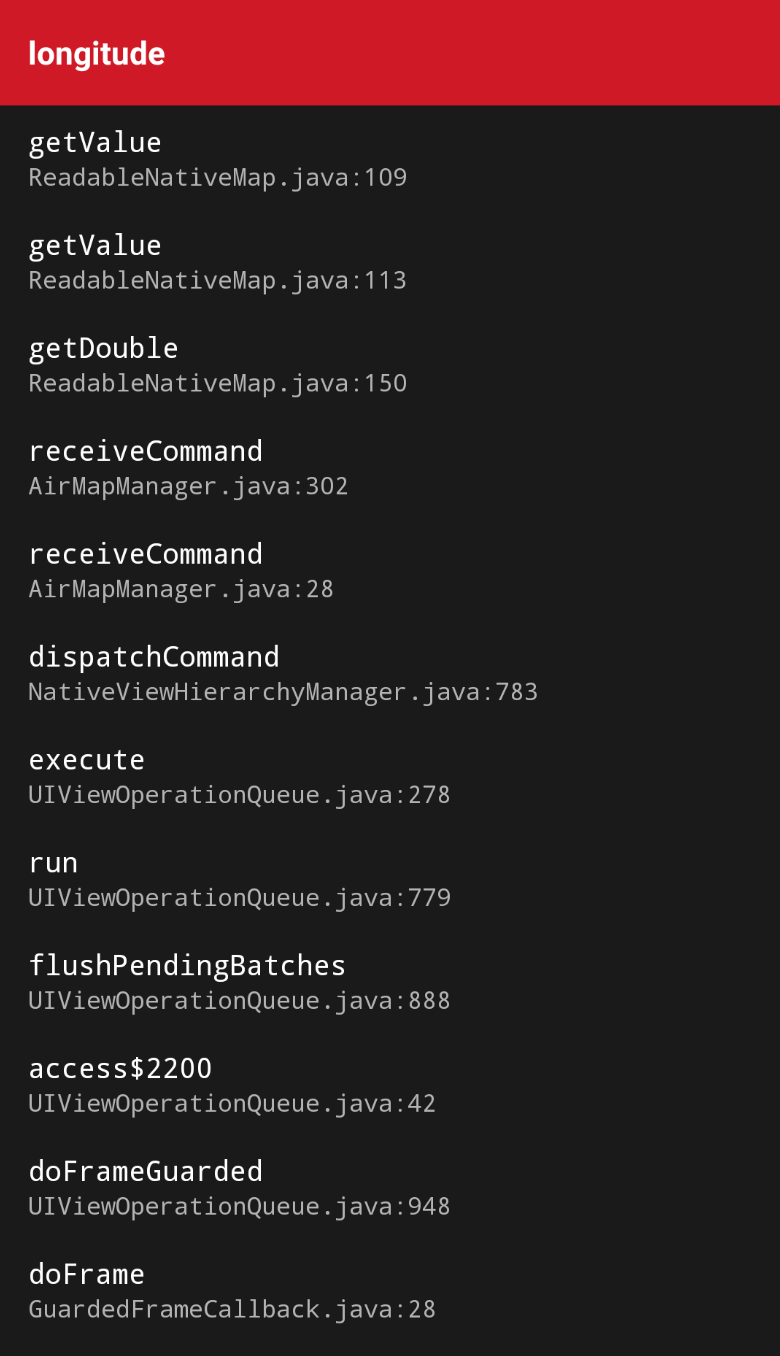The width and height of the screenshot is (780, 1356).
Task: Select the second getValue stack frame
Action: click(x=95, y=245)
